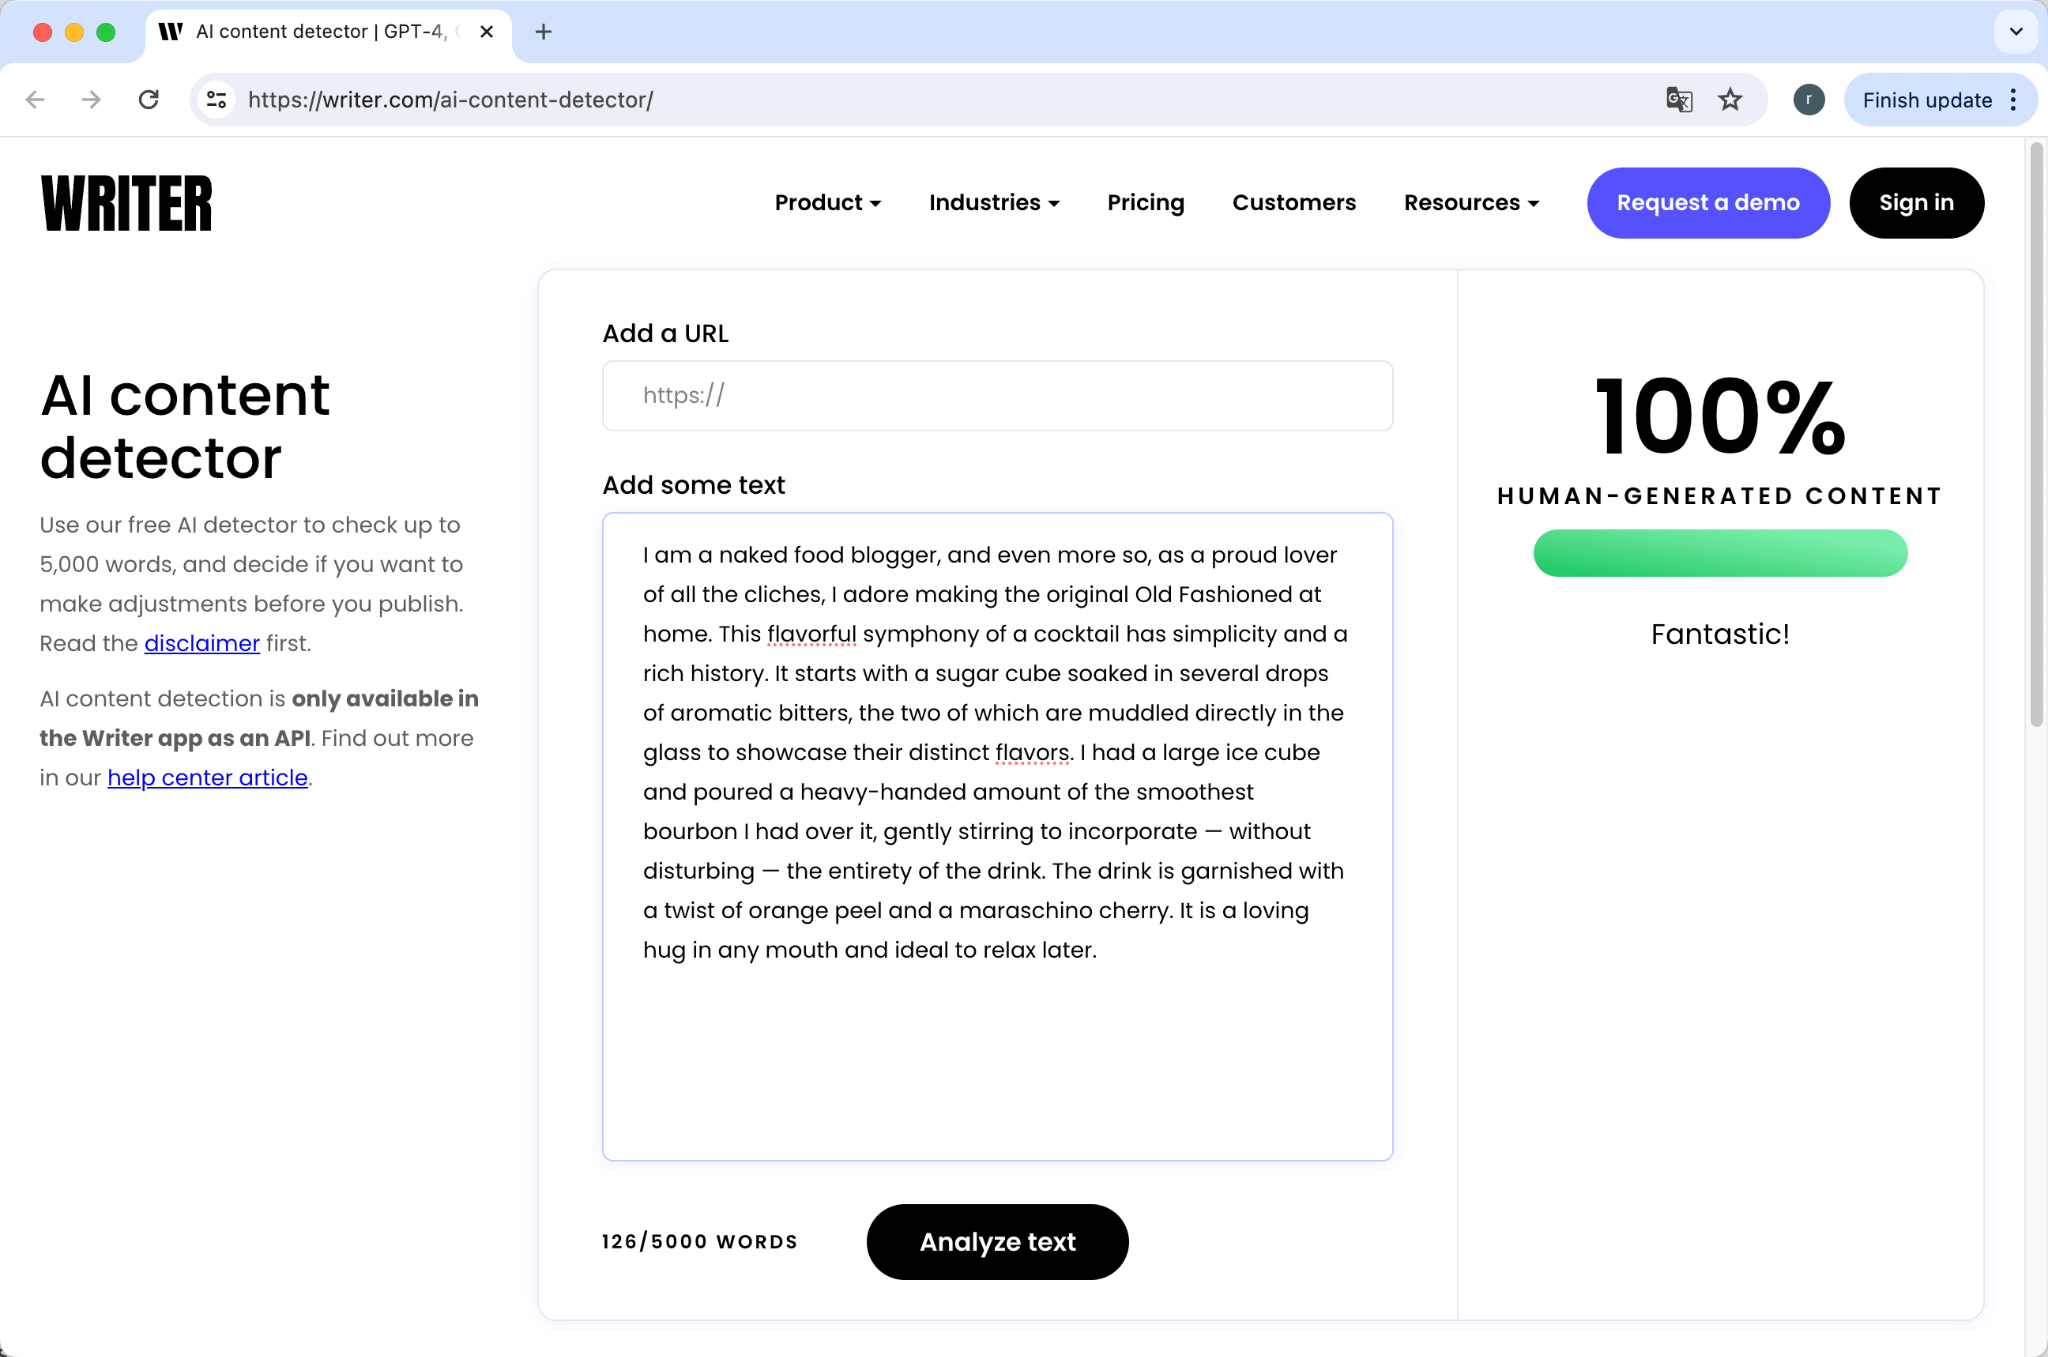Click the misspelled word 'flavorful'

pos(812,634)
